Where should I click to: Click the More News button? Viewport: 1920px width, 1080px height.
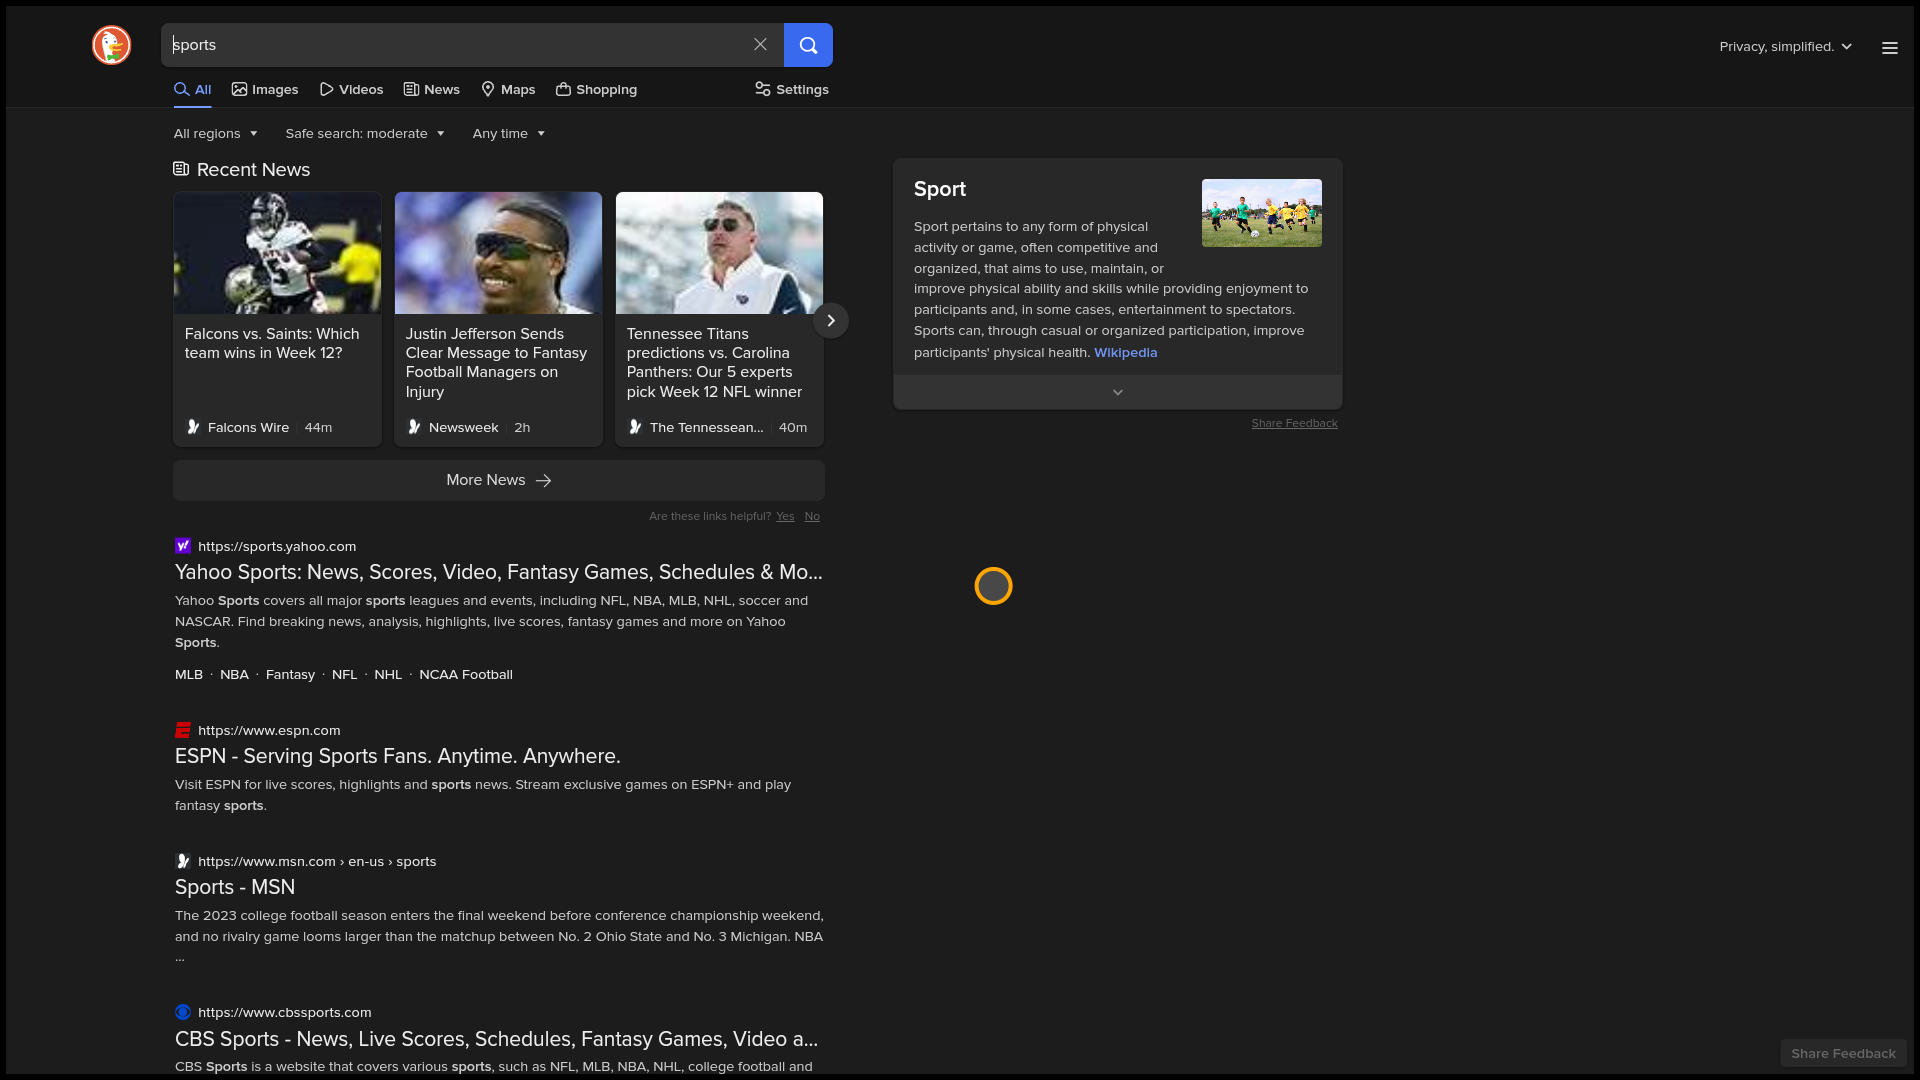click(x=499, y=480)
